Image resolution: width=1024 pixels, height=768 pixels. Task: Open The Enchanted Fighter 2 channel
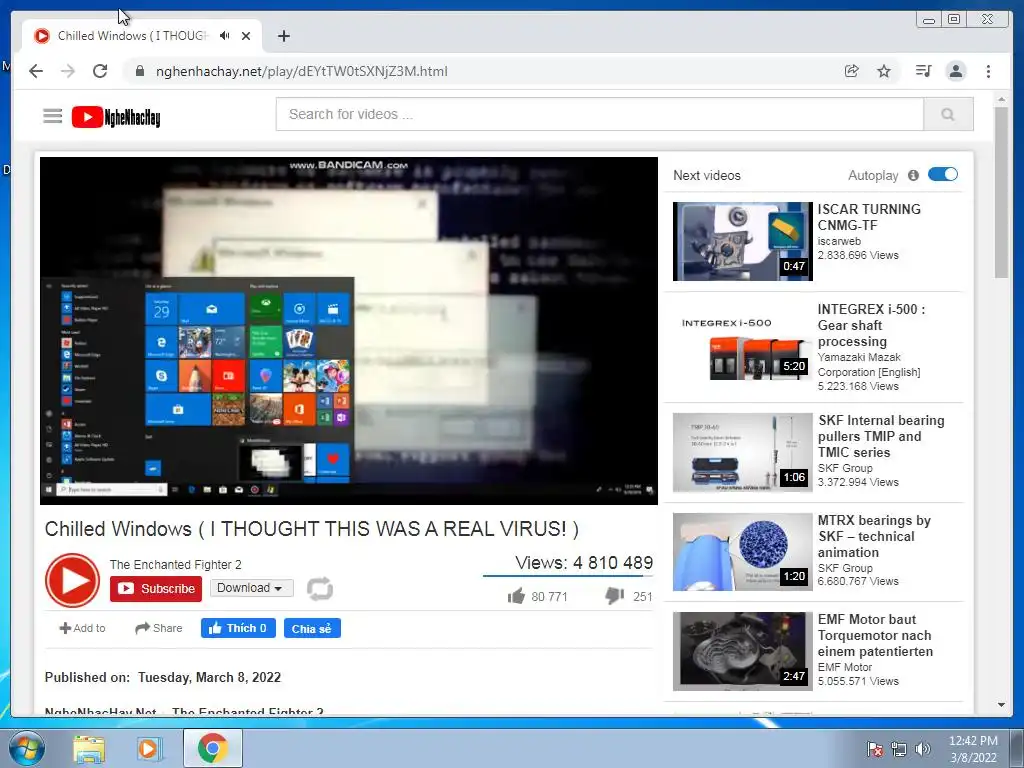pos(176,564)
